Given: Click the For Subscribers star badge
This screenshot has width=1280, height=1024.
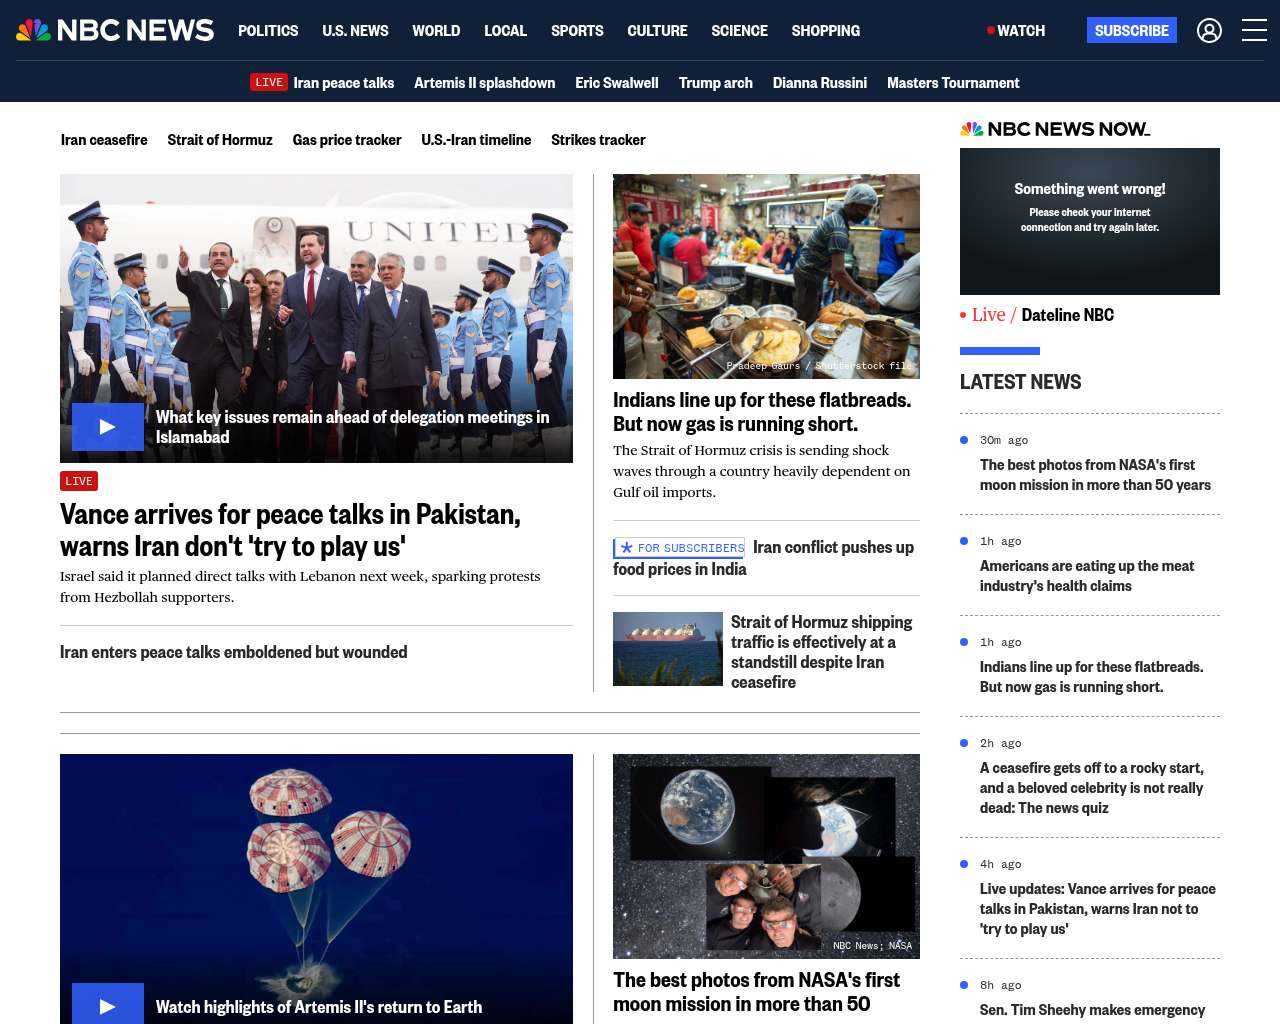Looking at the screenshot, I should pyautogui.click(x=679, y=548).
